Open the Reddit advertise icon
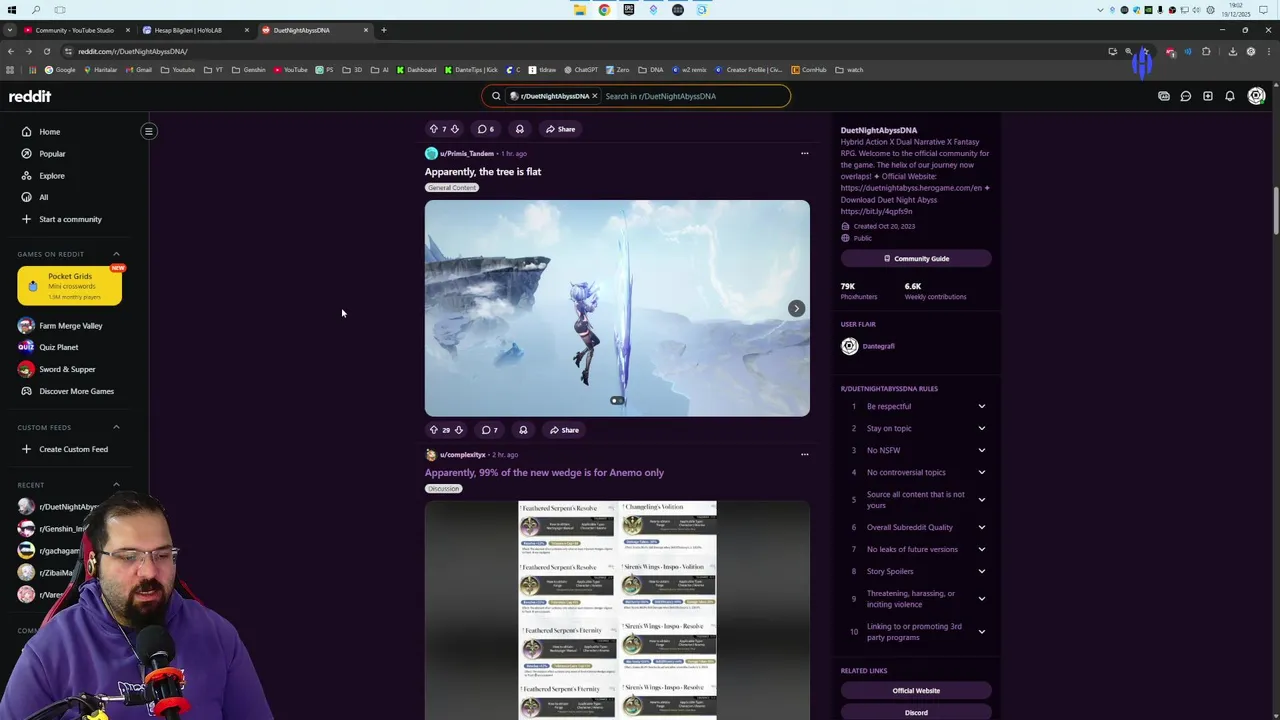Viewport: 1280px width, 720px height. 1164,96
